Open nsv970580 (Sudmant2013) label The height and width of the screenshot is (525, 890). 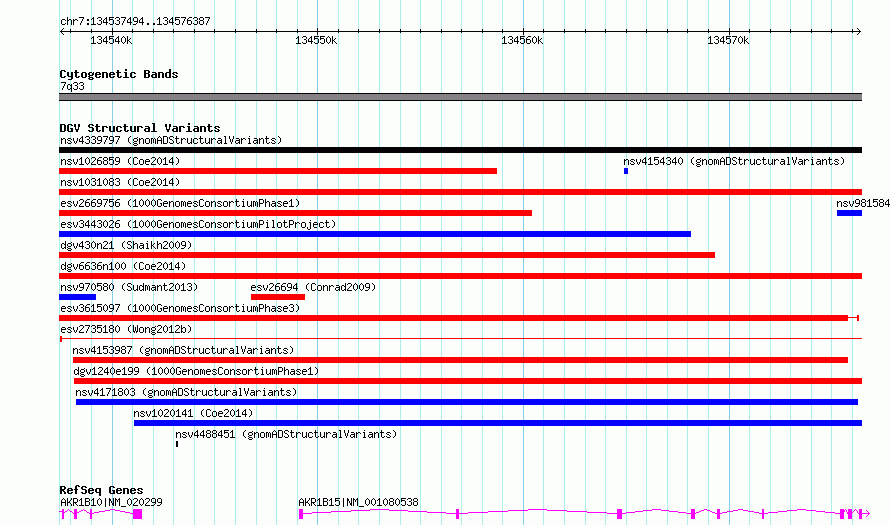(x=129, y=287)
